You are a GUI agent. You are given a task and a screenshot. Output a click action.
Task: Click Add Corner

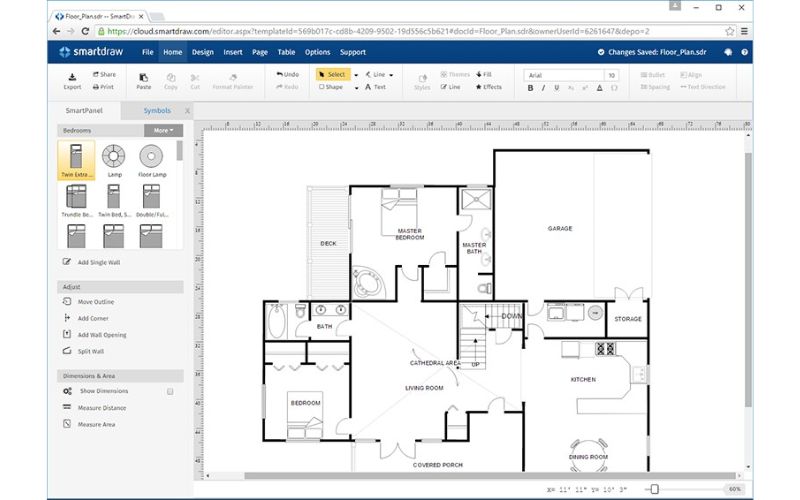[86, 318]
